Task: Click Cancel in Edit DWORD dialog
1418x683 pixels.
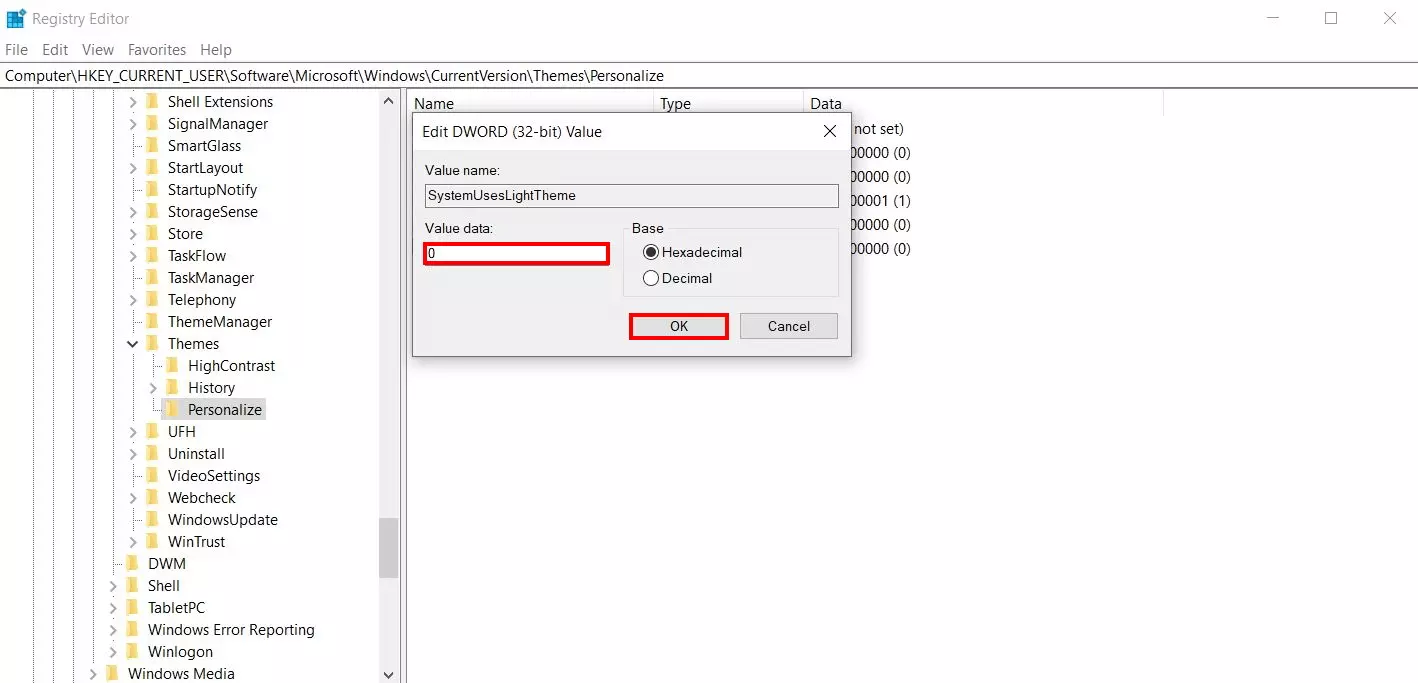Action: pos(789,326)
